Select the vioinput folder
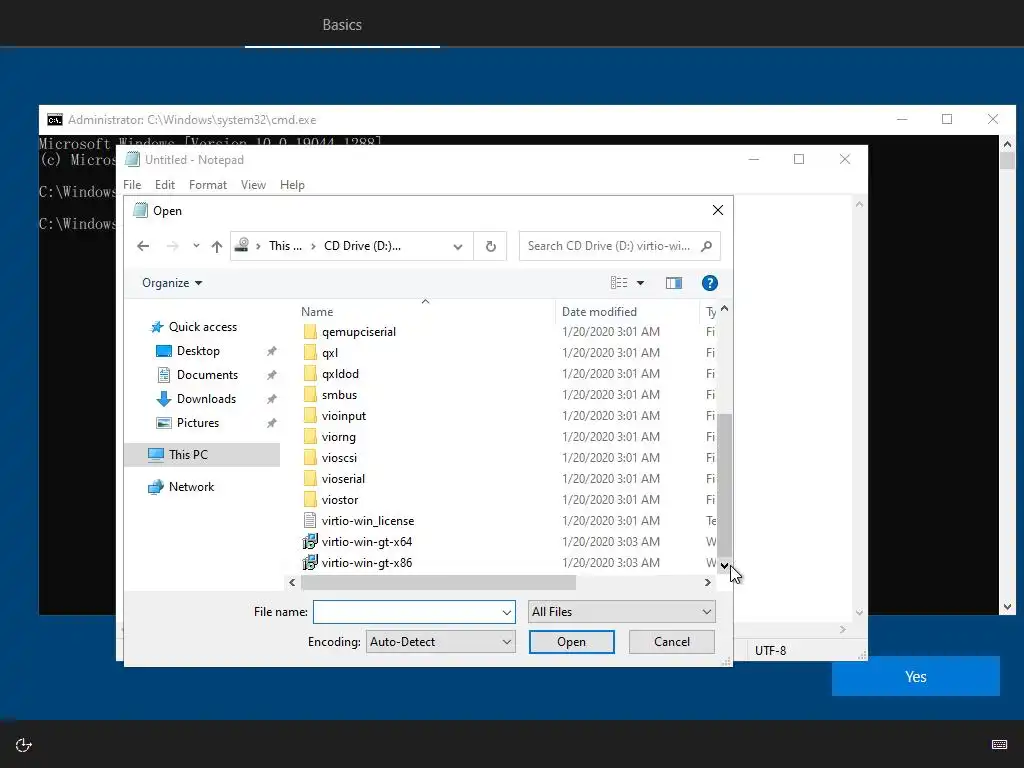The image size is (1024, 768). [x=344, y=416]
